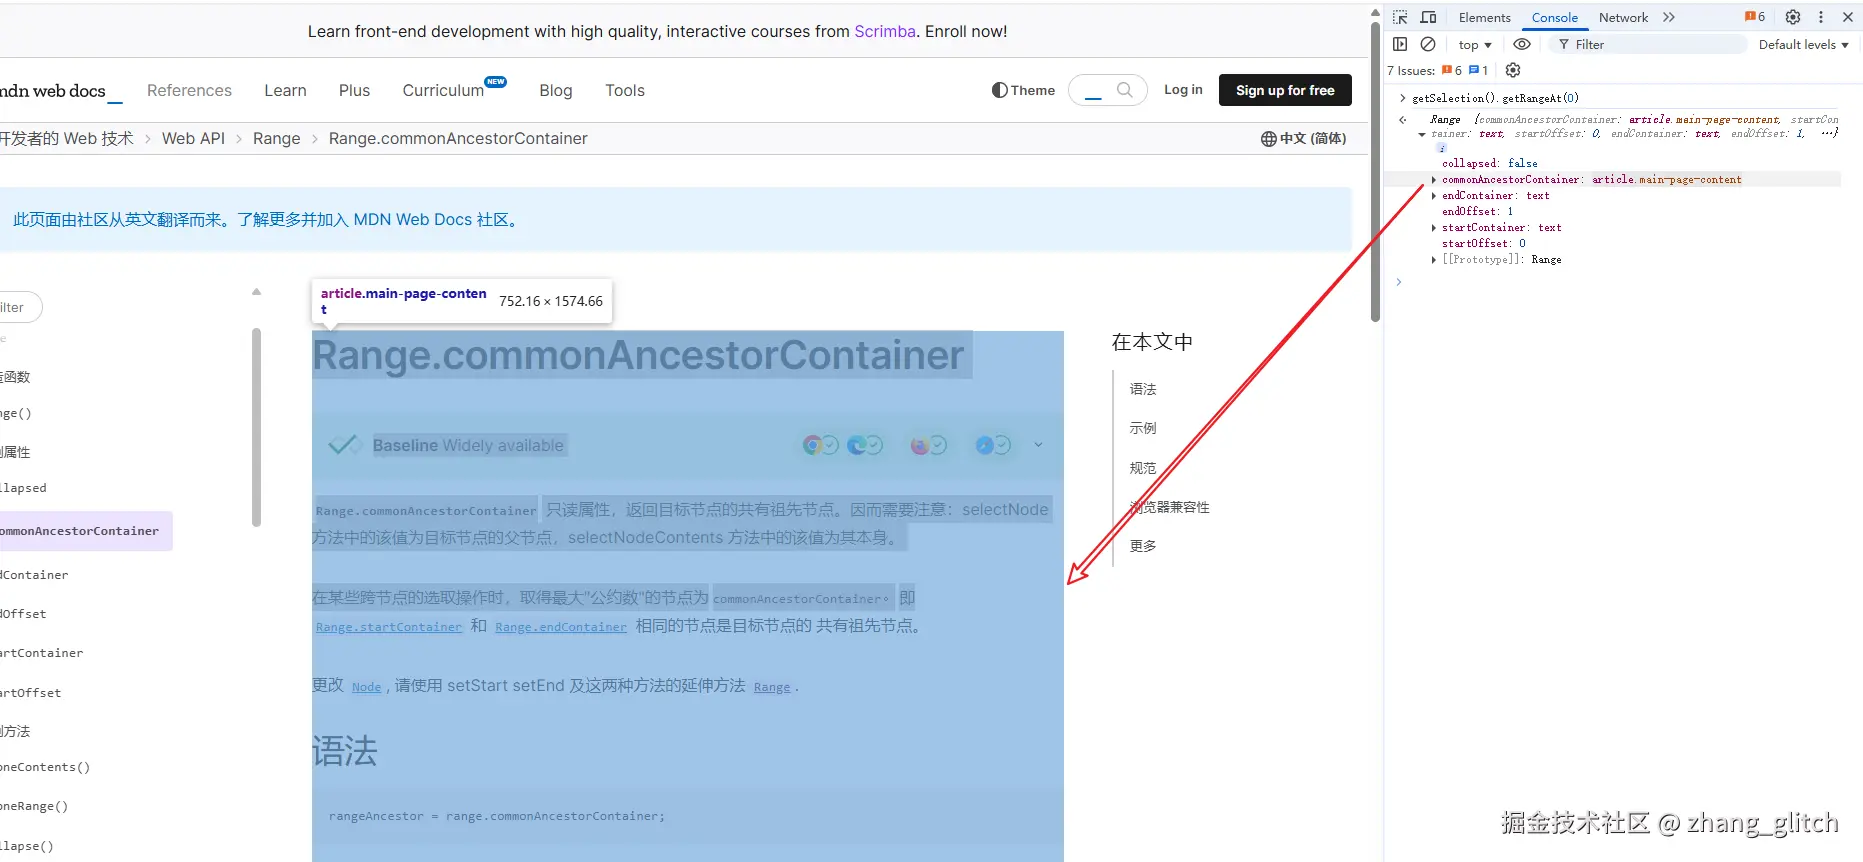Click the search magnifier icon on MDN

(1124, 90)
